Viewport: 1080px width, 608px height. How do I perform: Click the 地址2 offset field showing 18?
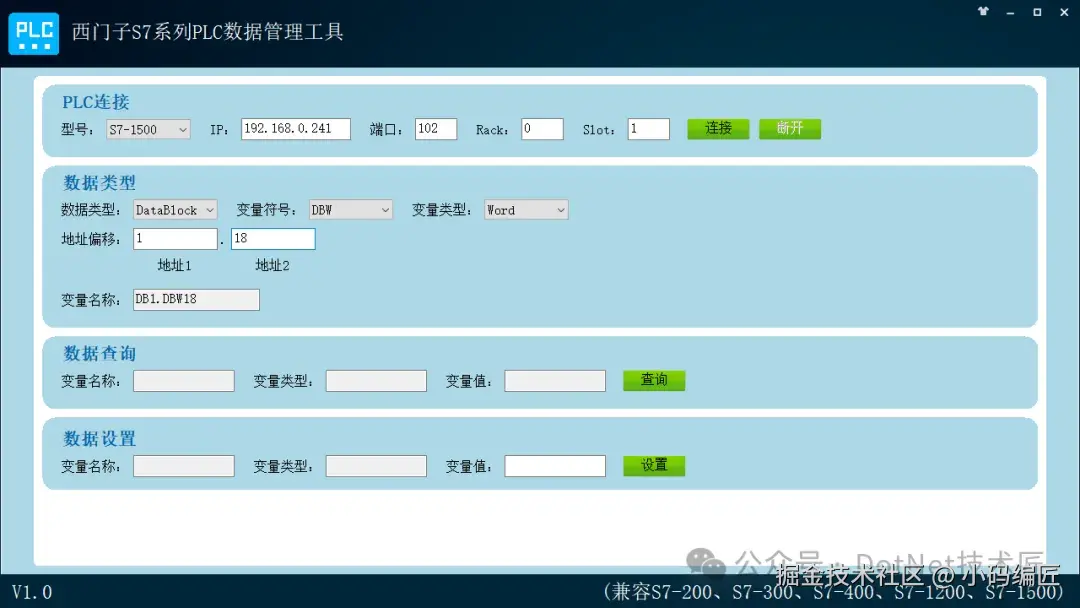(273, 239)
